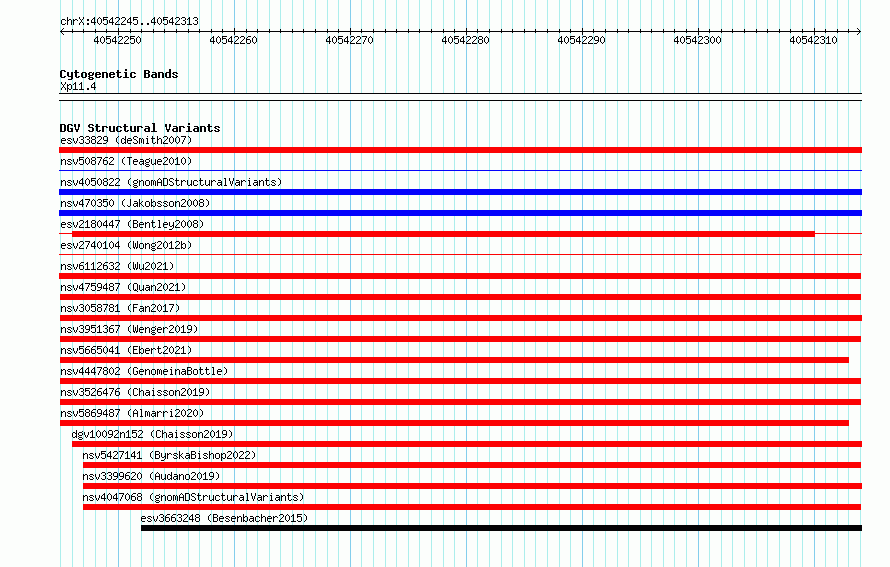Screen dimensions: 890x567
Task: Click the nsv3526476 (Chaisson2019) label
Action: 135,392
